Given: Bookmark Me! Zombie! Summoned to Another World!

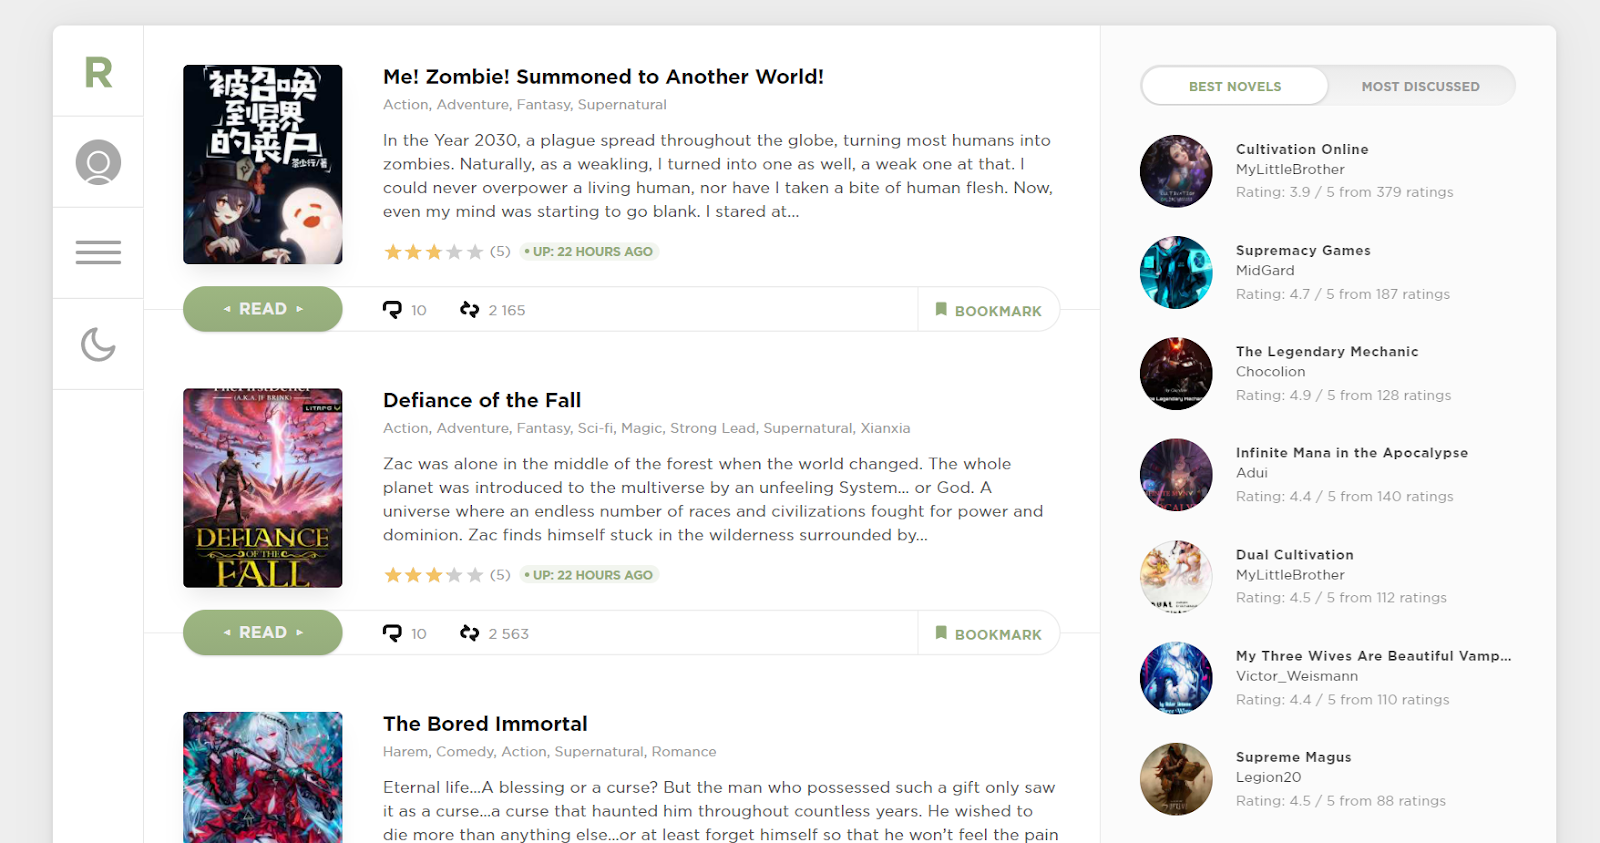Looking at the screenshot, I should click(988, 310).
